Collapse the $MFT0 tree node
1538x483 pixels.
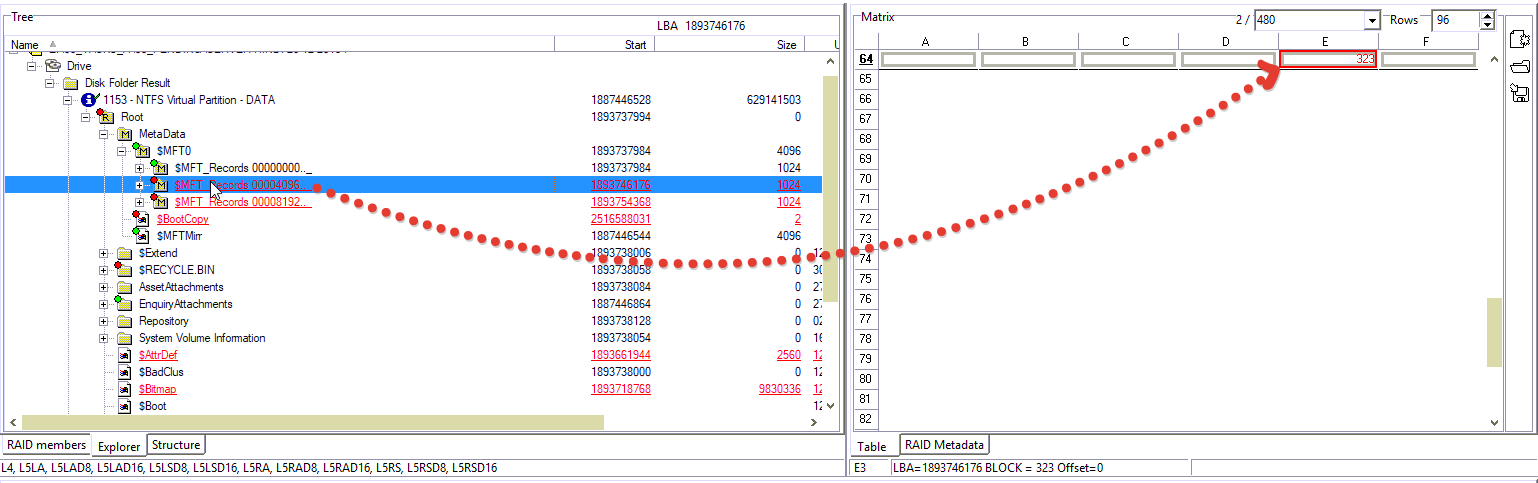[122, 151]
